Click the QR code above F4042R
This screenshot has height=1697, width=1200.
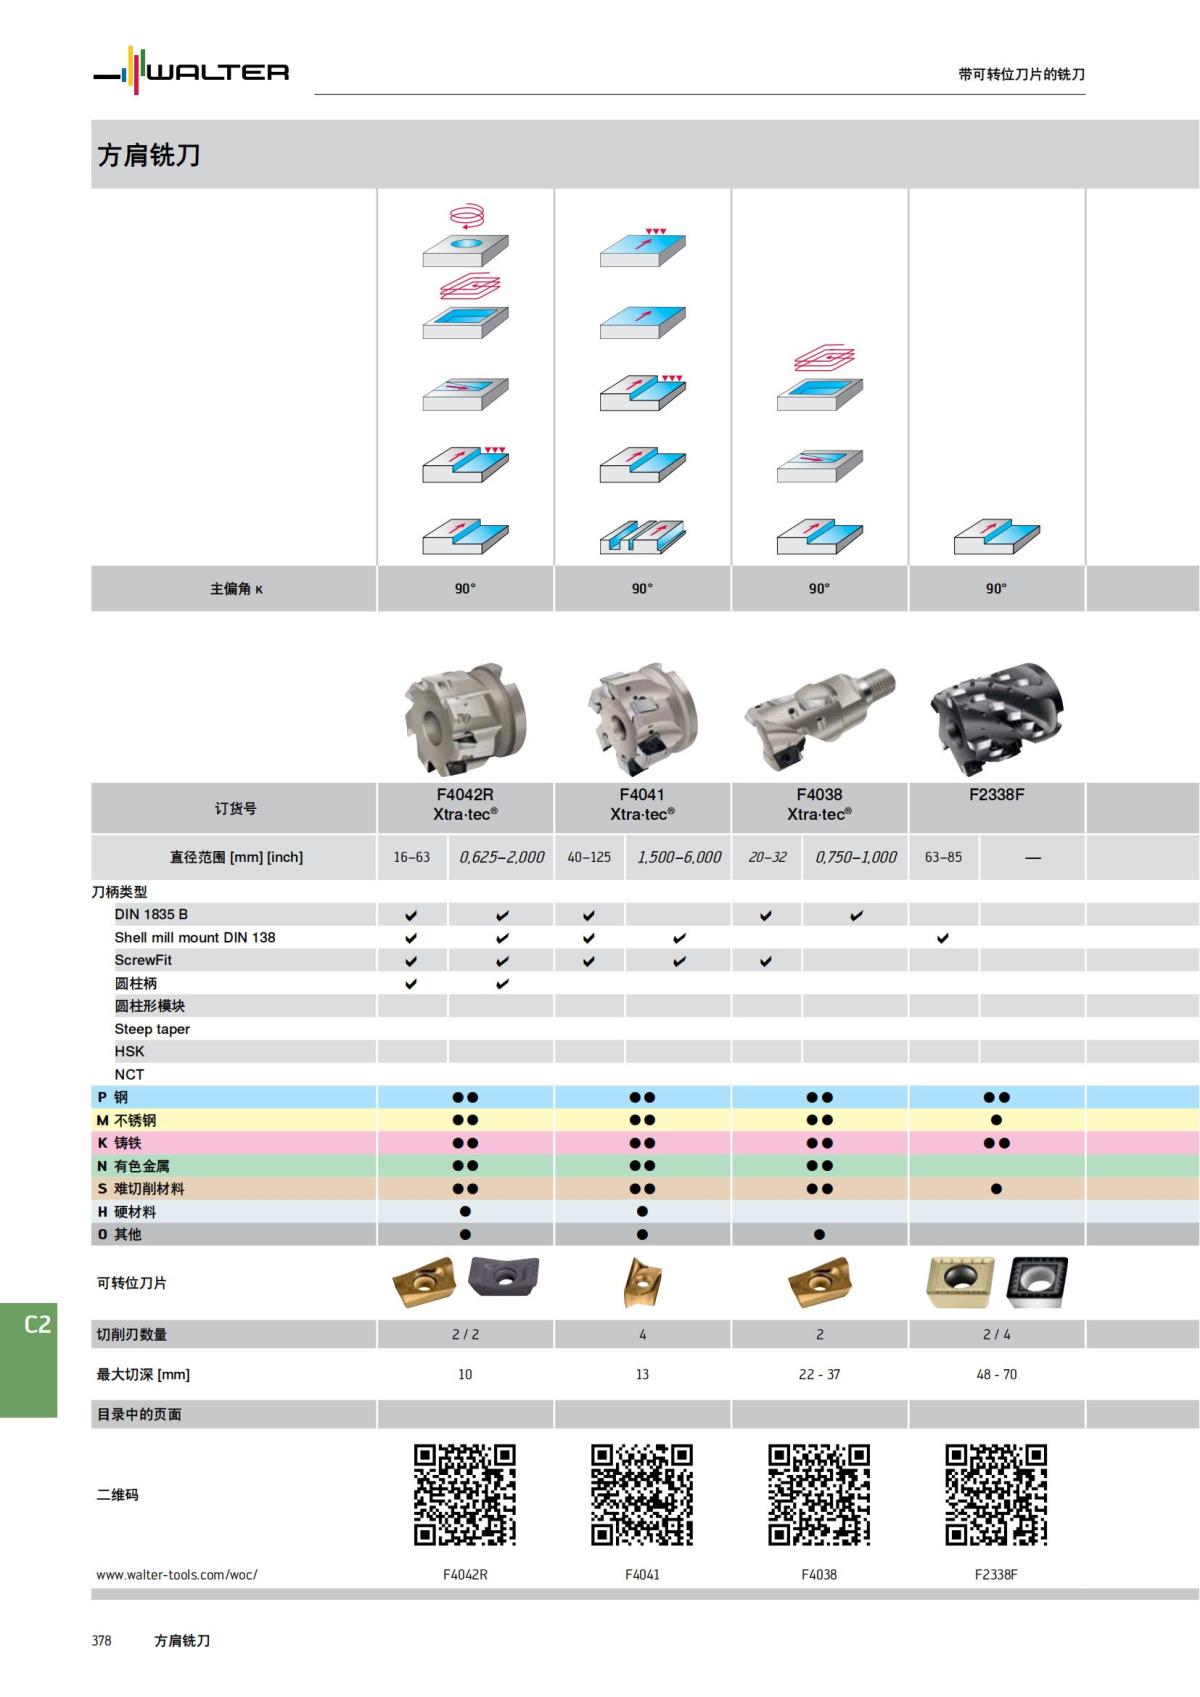tap(465, 1495)
